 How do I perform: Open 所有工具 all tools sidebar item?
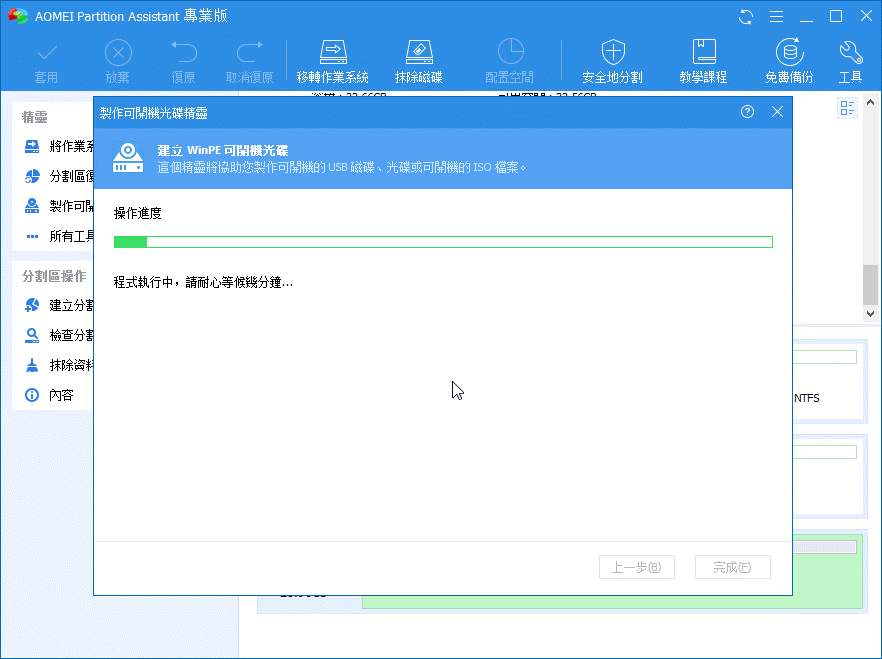click(x=59, y=236)
